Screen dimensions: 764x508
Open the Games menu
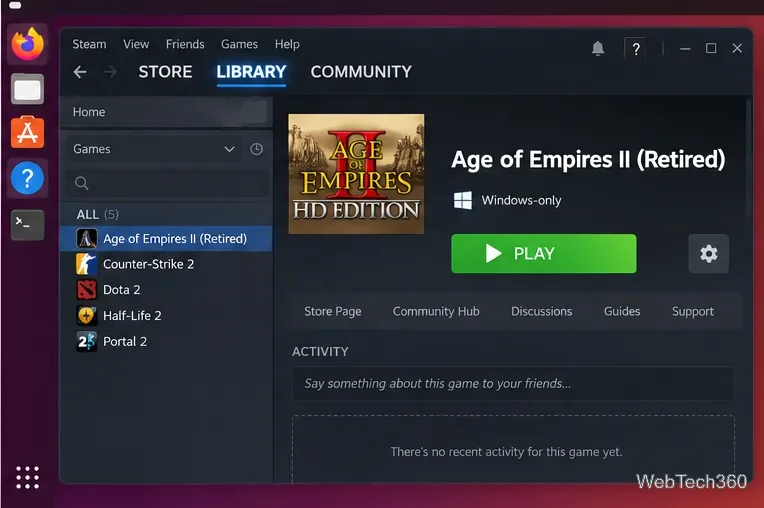pos(239,44)
